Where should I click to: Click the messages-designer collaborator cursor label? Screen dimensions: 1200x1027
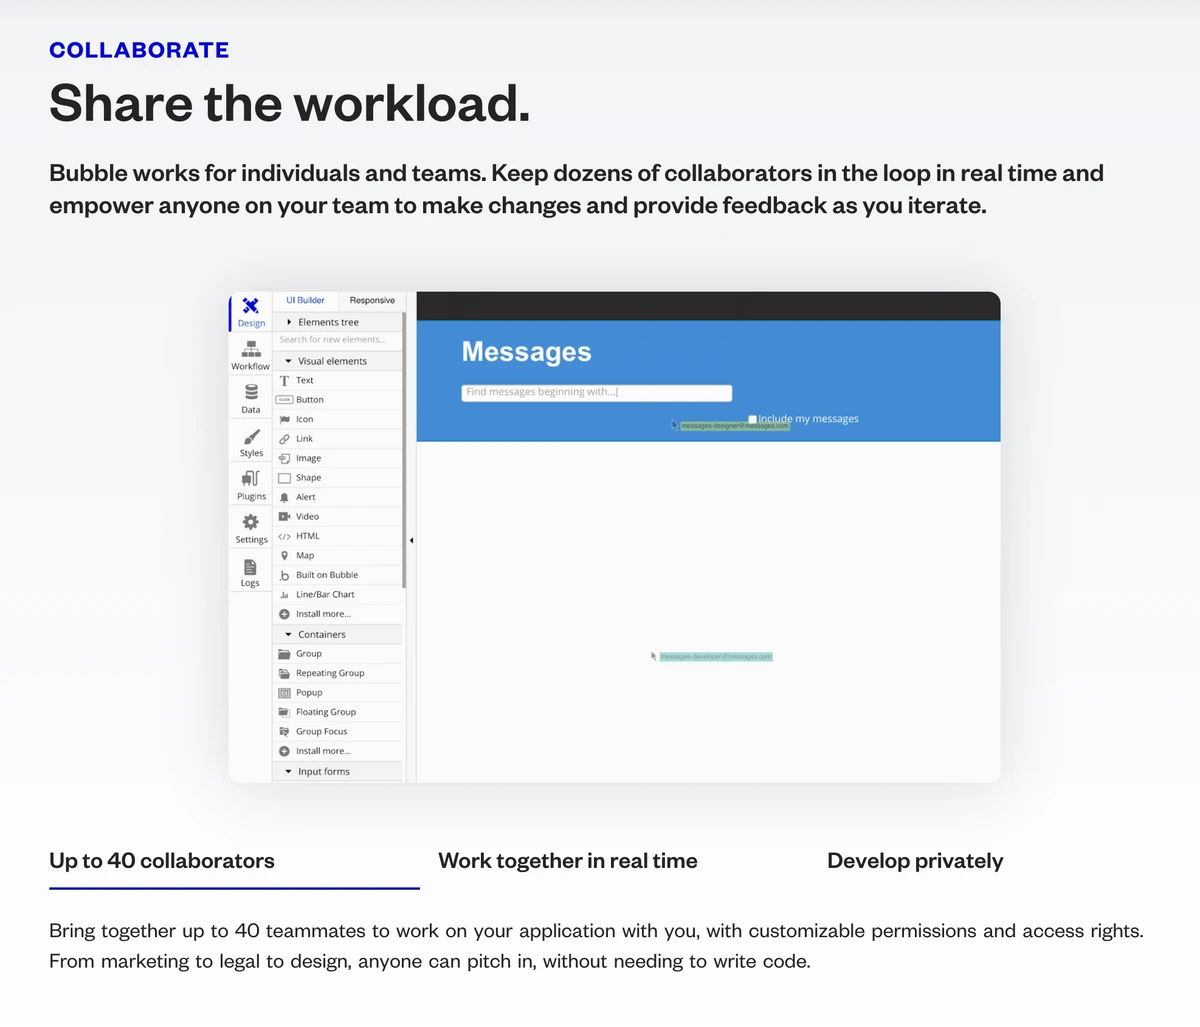point(735,426)
